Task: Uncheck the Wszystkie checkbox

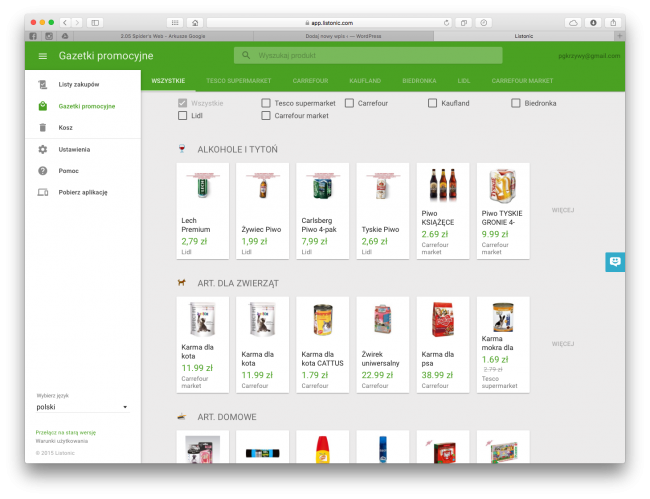Action: (182, 103)
